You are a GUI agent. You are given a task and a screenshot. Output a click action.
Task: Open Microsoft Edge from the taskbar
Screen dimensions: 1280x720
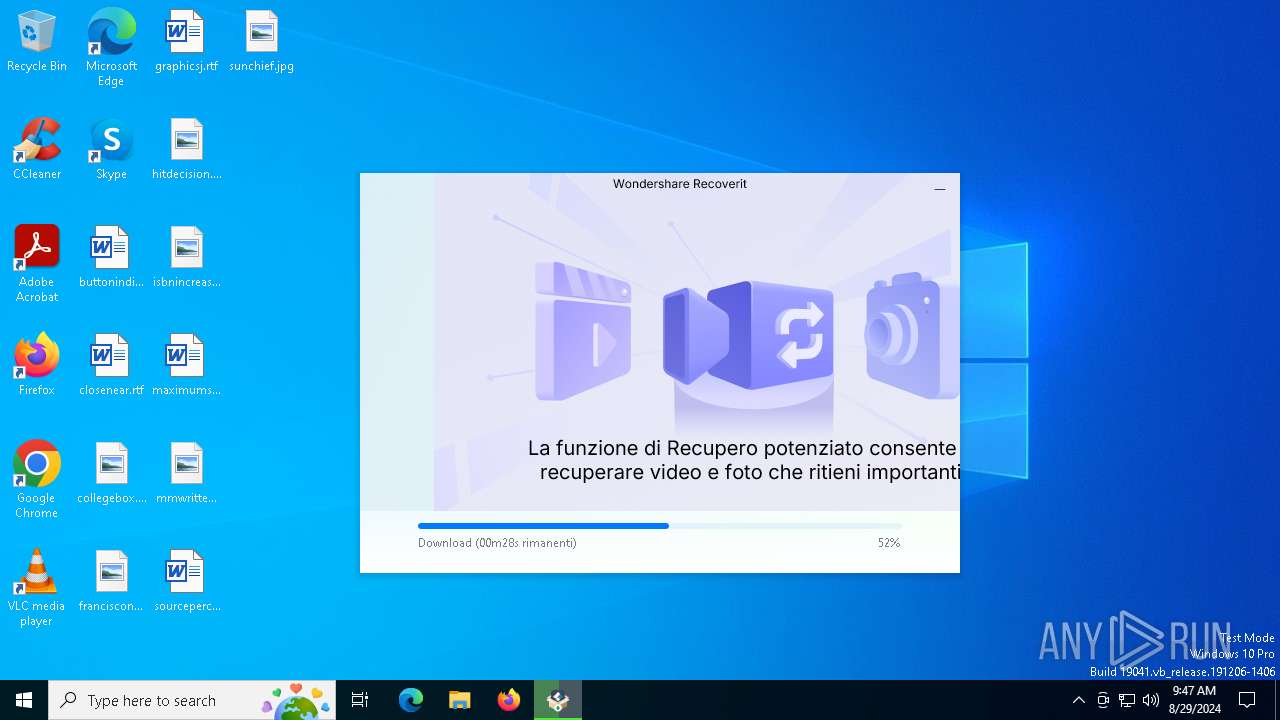411,700
